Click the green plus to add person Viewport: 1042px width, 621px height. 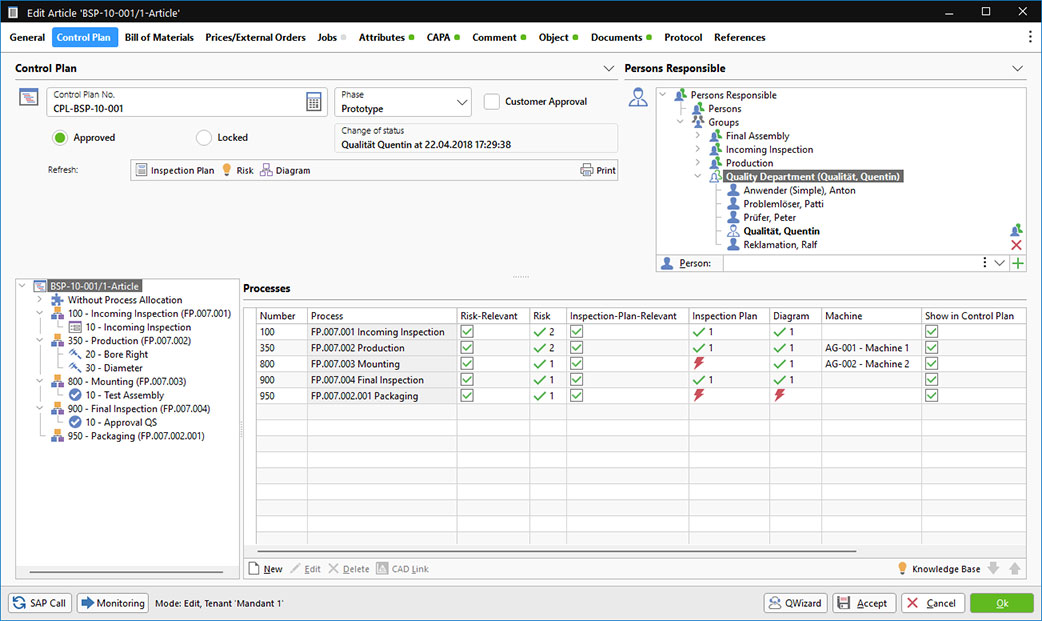pos(1018,263)
